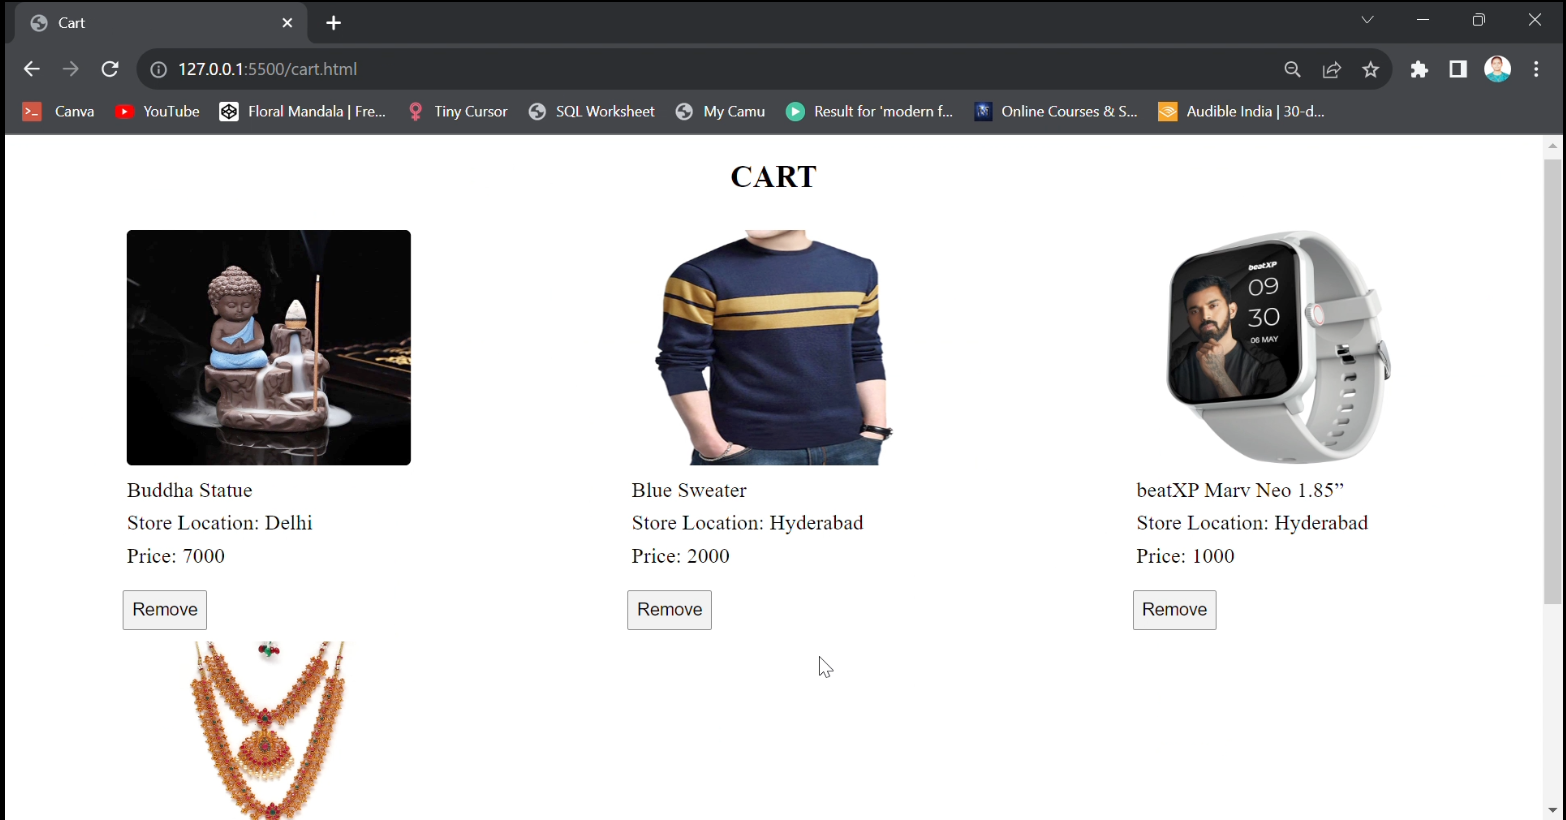Click the back navigation arrow
Viewport: 1566px width, 820px height.
point(31,69)
